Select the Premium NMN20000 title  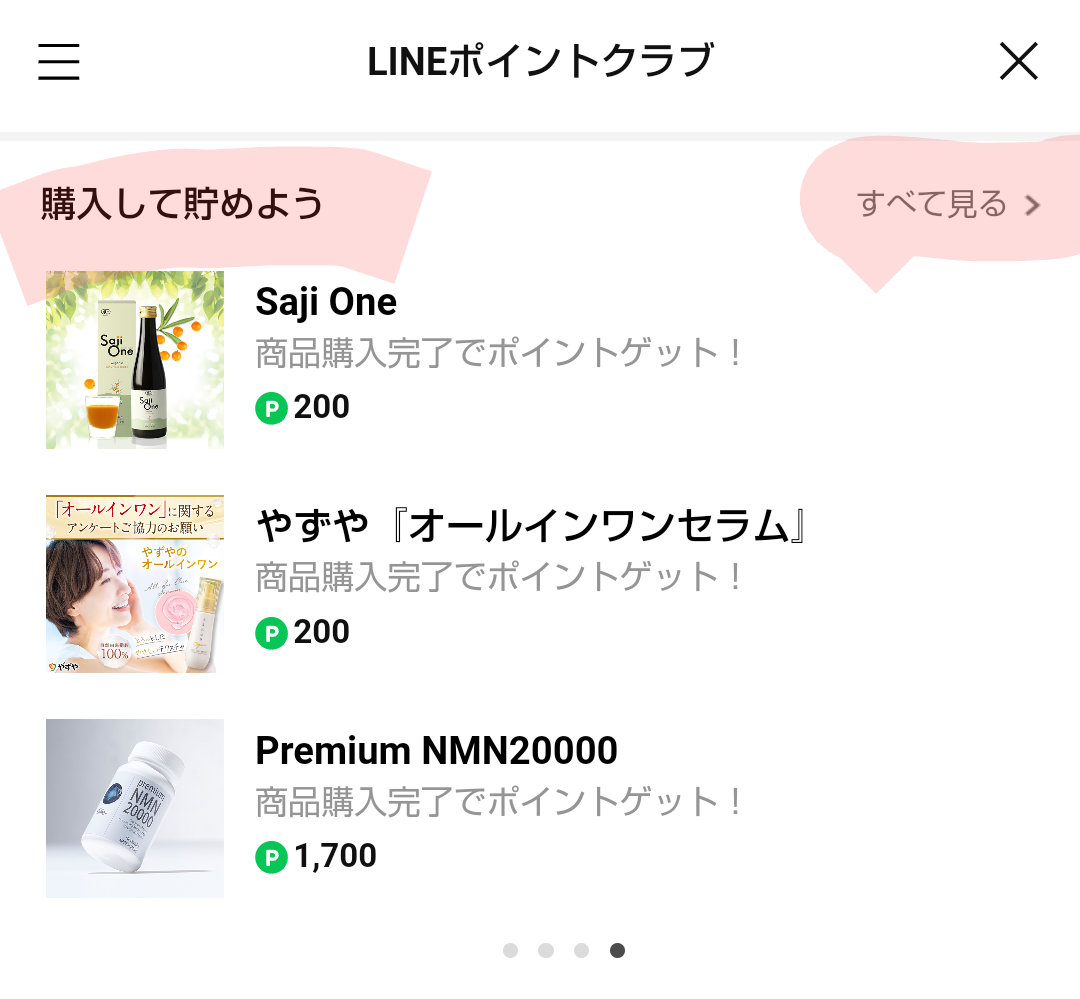coord(436,751)
